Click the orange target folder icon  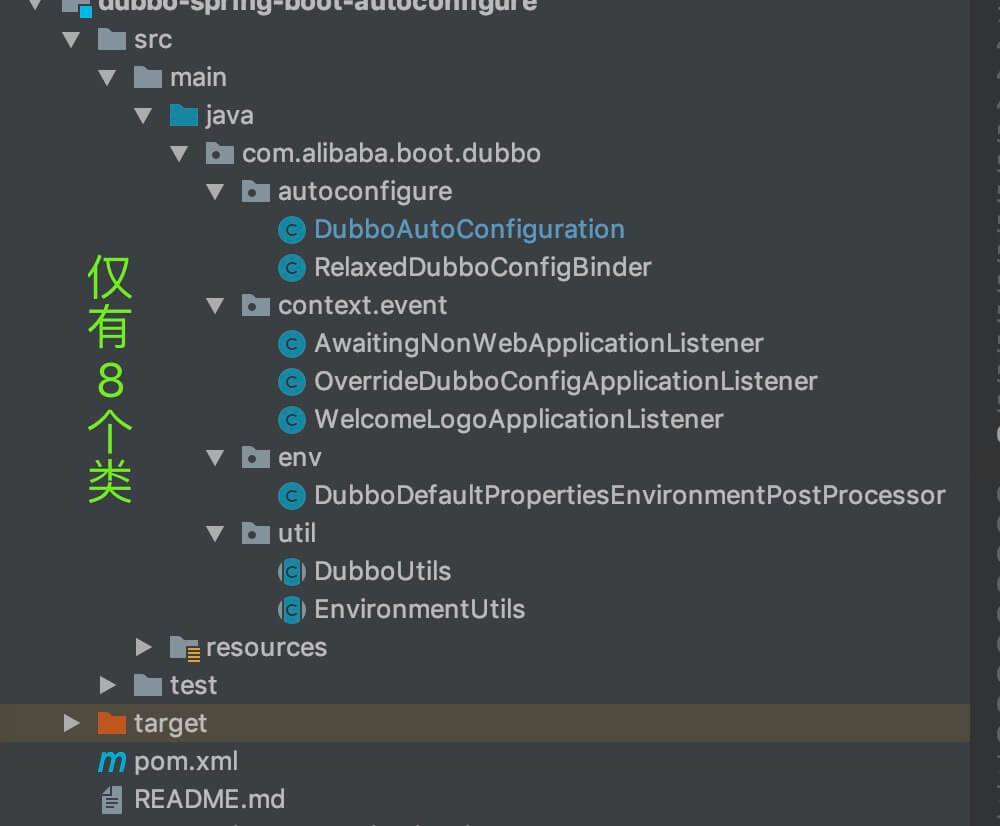tap(111, 723)
